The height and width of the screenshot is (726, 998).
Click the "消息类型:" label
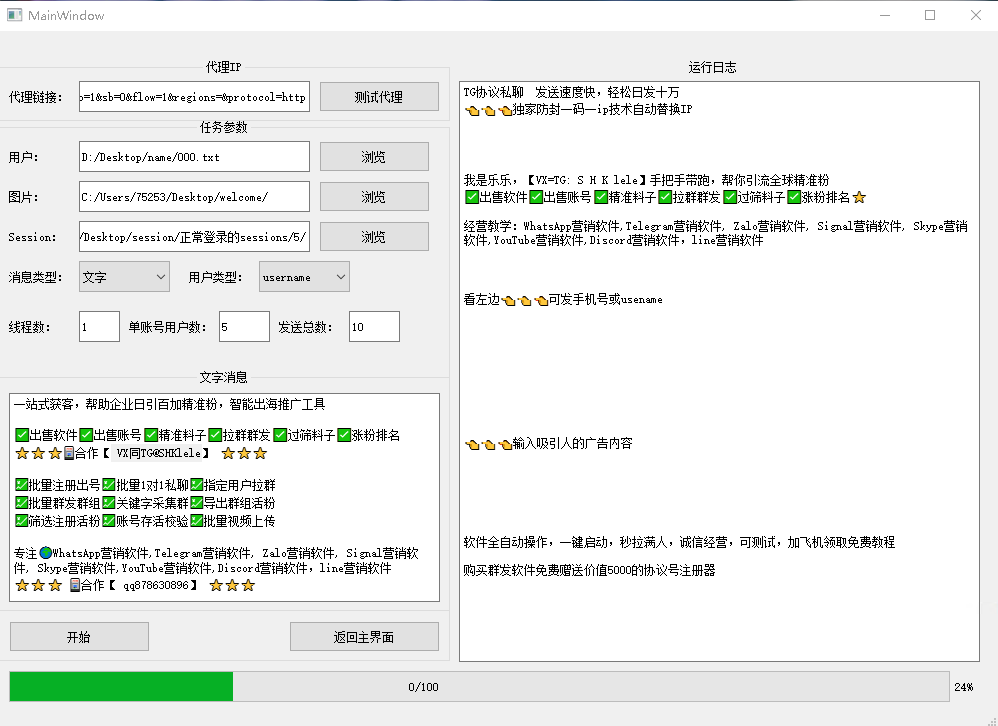pos(36,277)
